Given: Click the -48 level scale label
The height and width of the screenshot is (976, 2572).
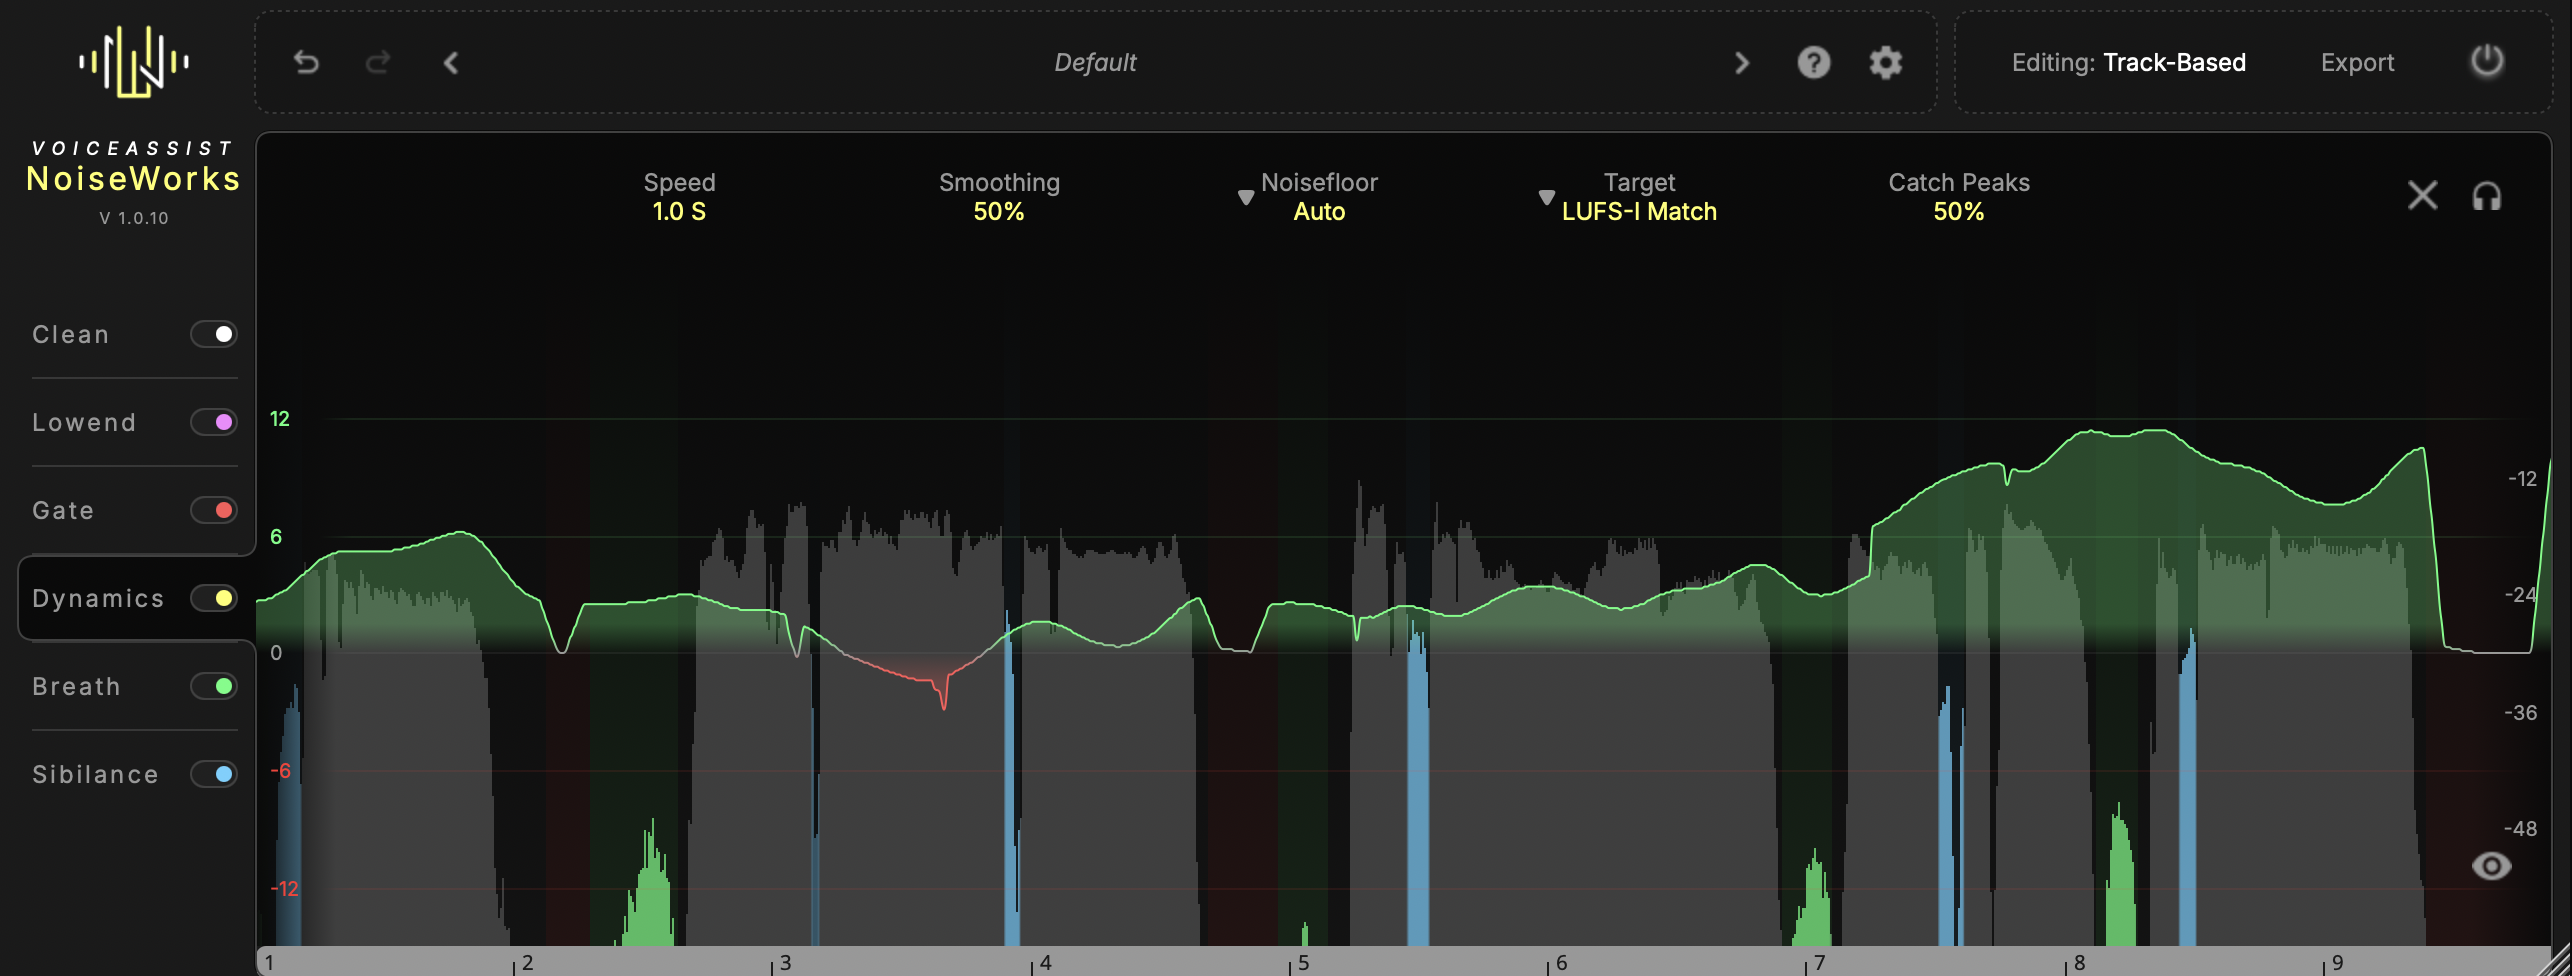Looking at the screenshot, I should tap(2520, 829).
